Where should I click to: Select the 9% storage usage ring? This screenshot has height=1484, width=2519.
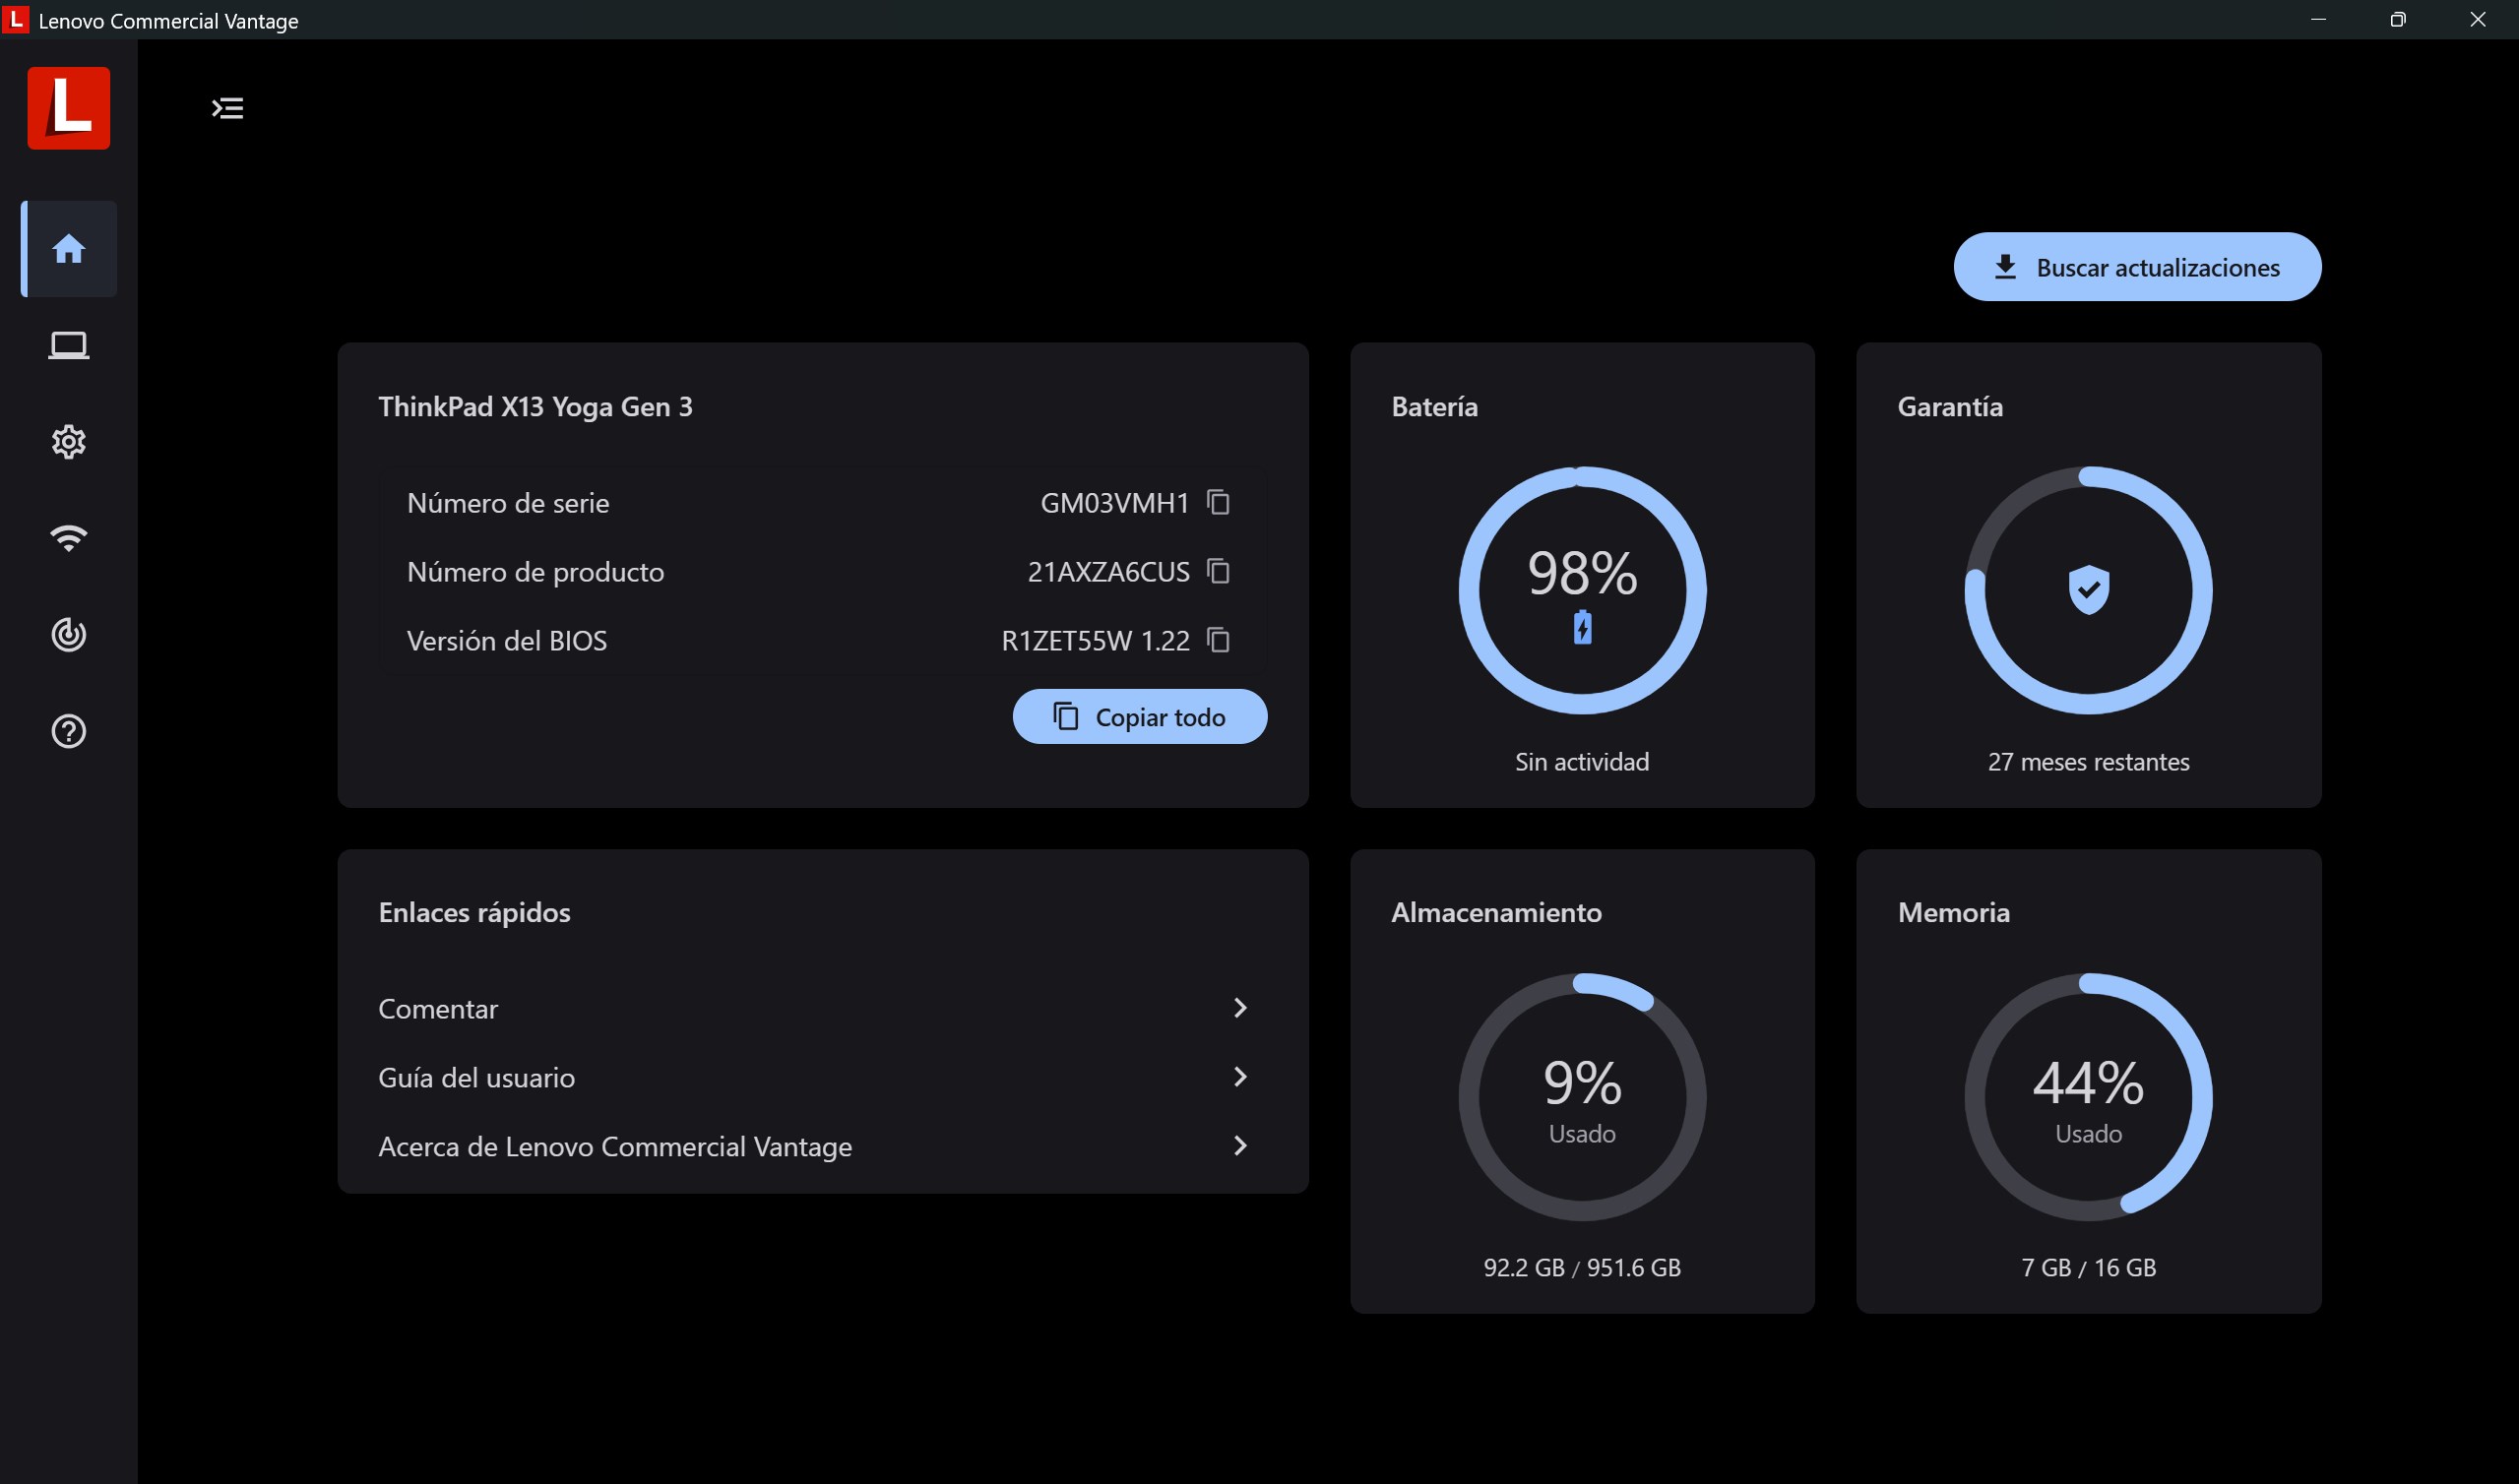tap(1582, 1097)
